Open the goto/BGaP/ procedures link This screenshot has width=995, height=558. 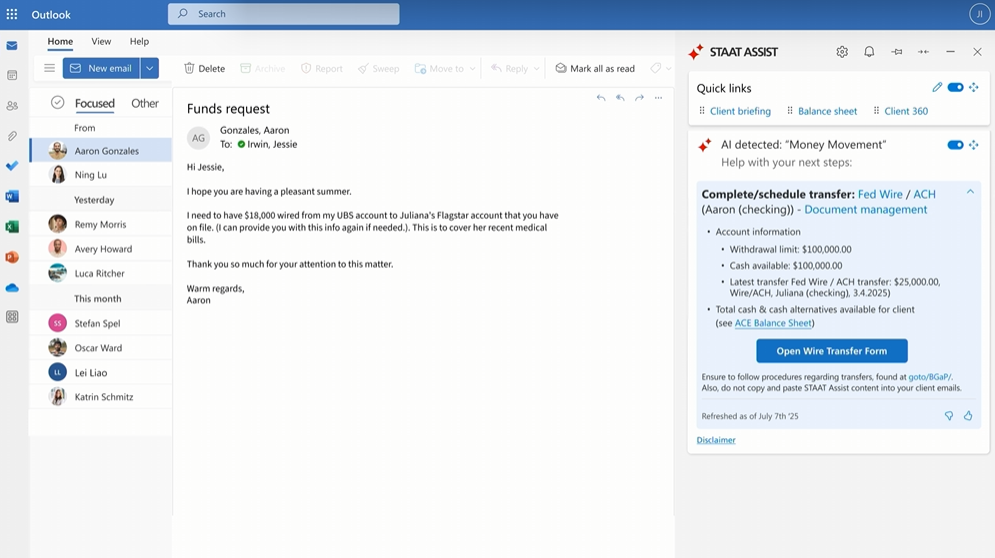coord(930,377)
